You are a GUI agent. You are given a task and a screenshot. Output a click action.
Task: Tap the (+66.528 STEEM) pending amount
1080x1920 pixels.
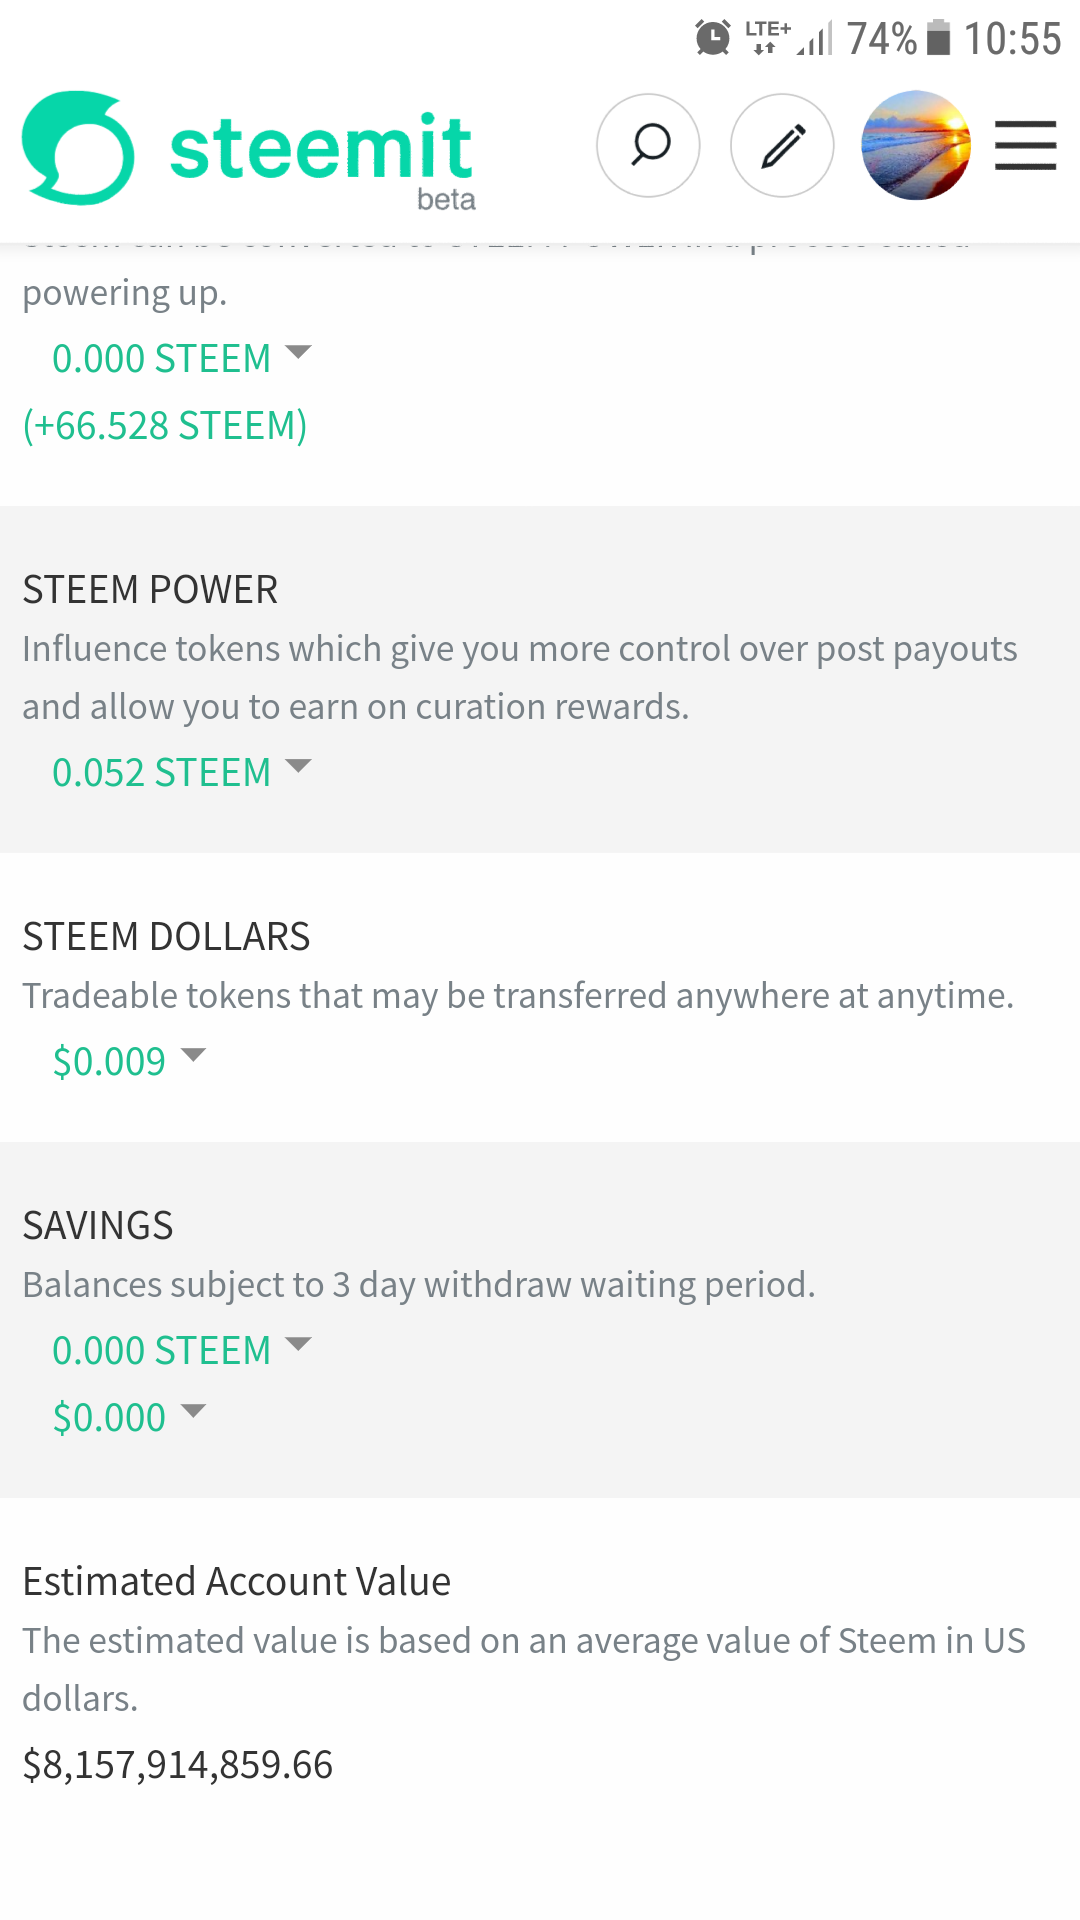165,426
